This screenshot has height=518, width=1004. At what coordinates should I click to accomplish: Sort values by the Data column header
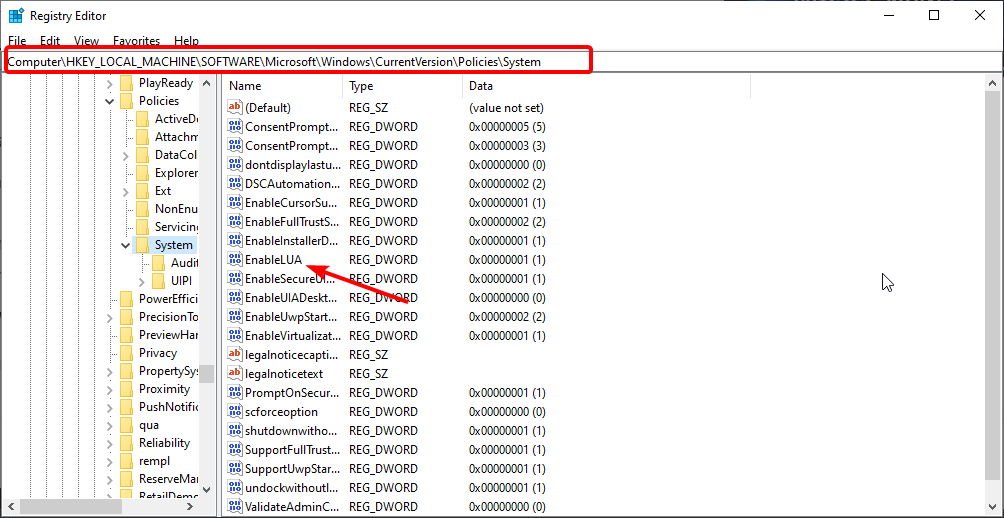point(606,86)
